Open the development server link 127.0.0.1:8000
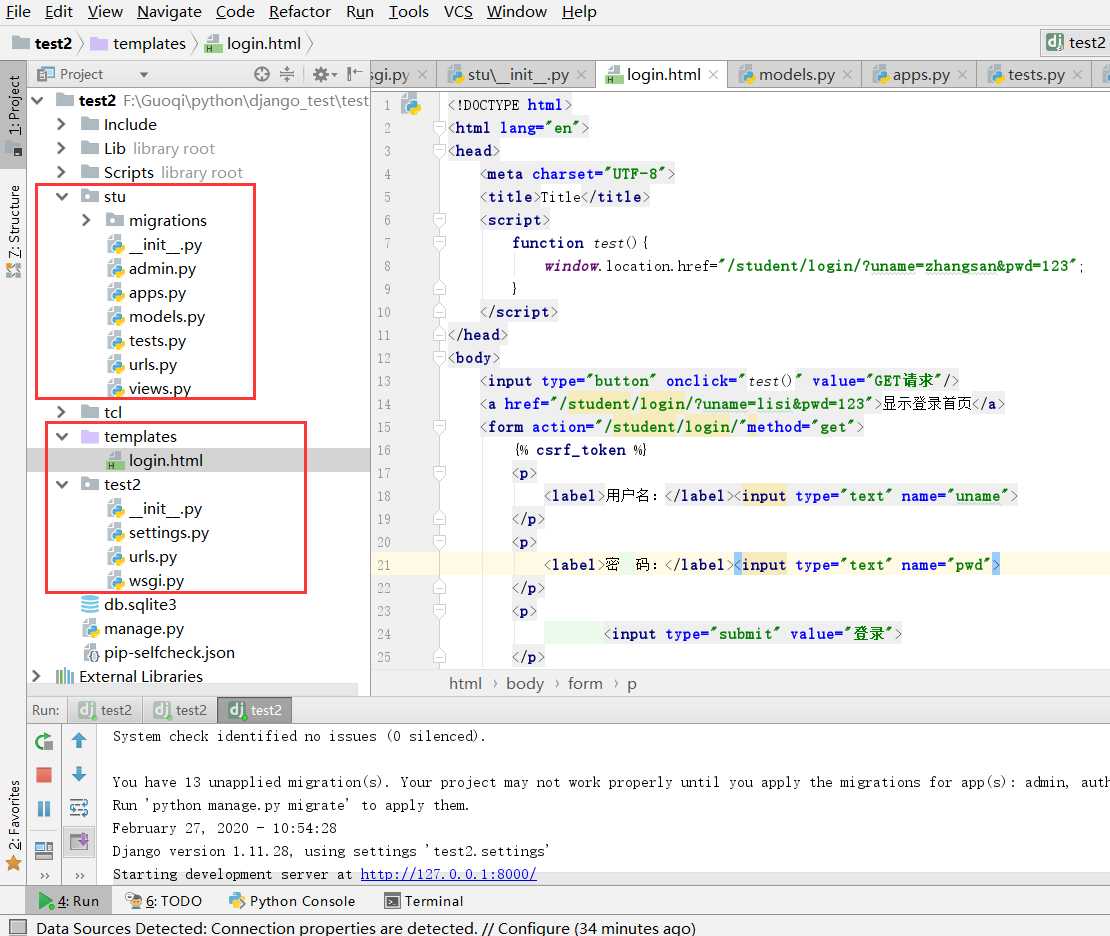1110x936 pixels. click(448, 874)
